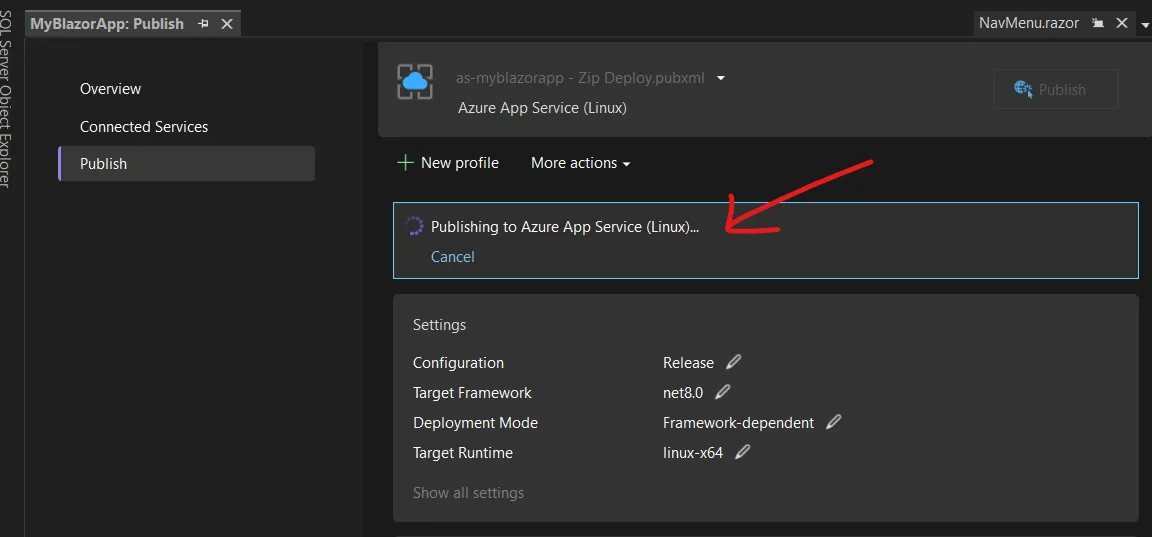1152x537 pixels.
Task: Click the Framework-dependent value
Action: pos(738,423)
